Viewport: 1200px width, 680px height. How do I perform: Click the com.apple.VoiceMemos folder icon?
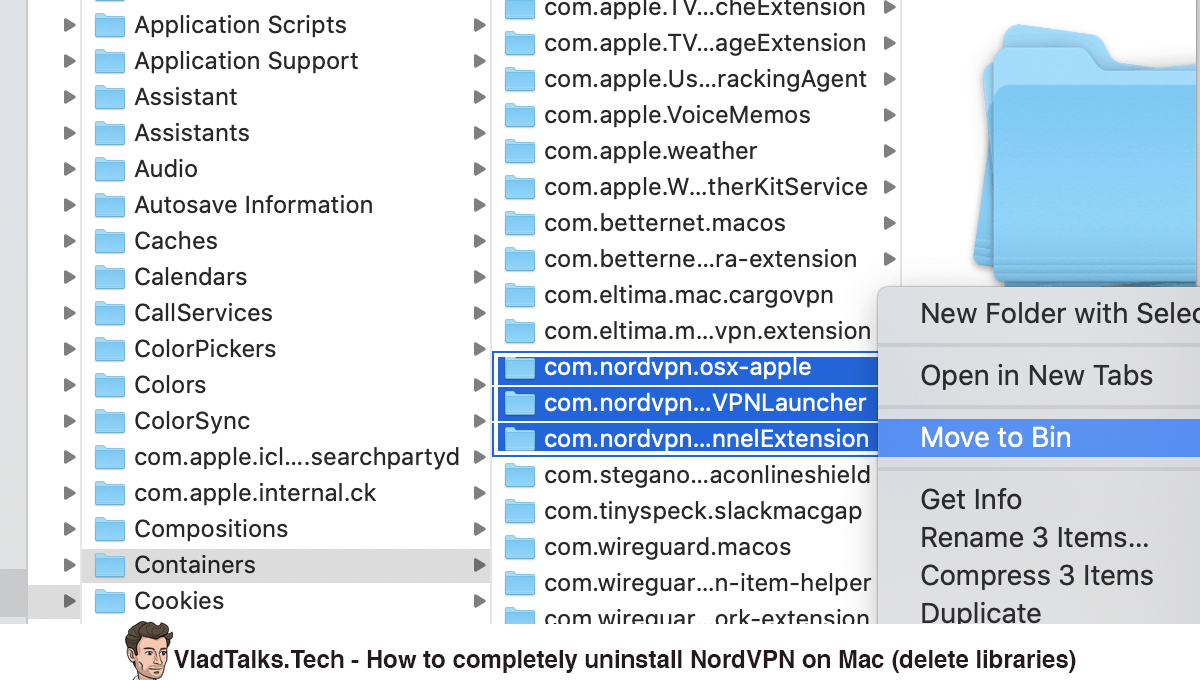click(x=520, y=115)
